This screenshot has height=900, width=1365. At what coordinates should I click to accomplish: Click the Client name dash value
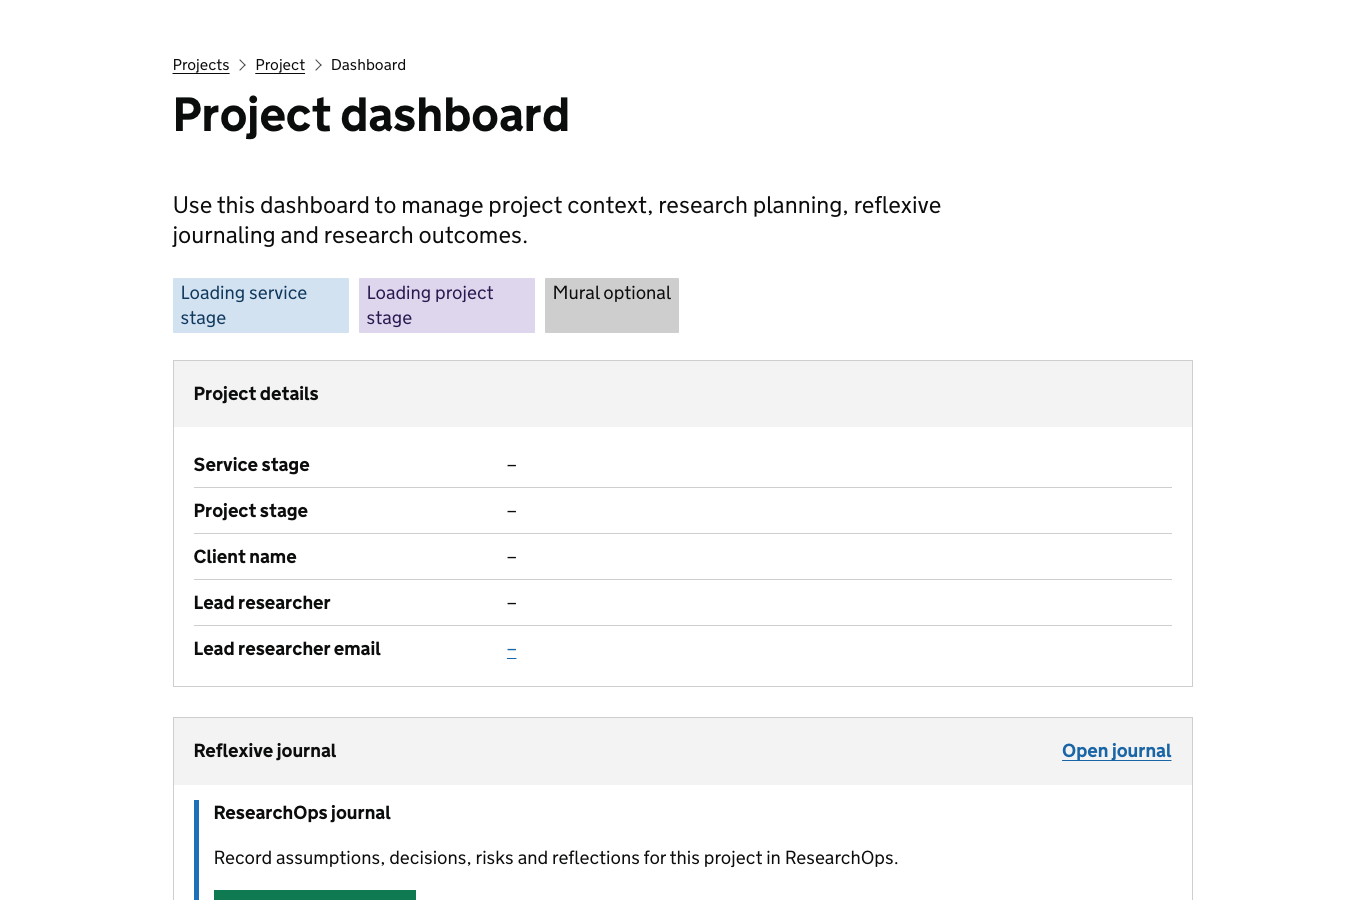click(x=511, y=557)
